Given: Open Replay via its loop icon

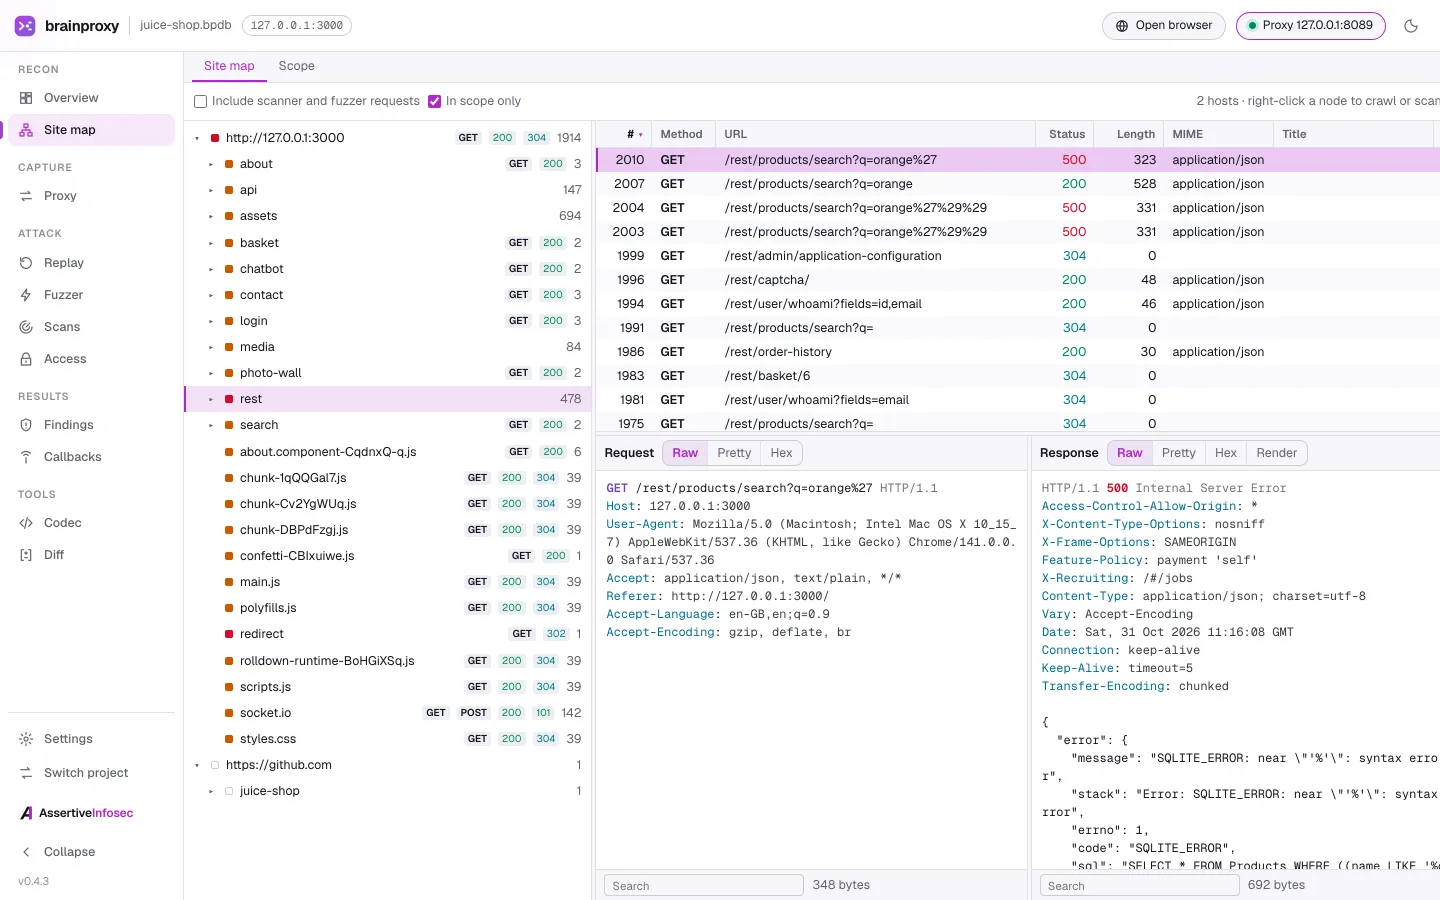Looking at the screenshot, I should 26,263.
